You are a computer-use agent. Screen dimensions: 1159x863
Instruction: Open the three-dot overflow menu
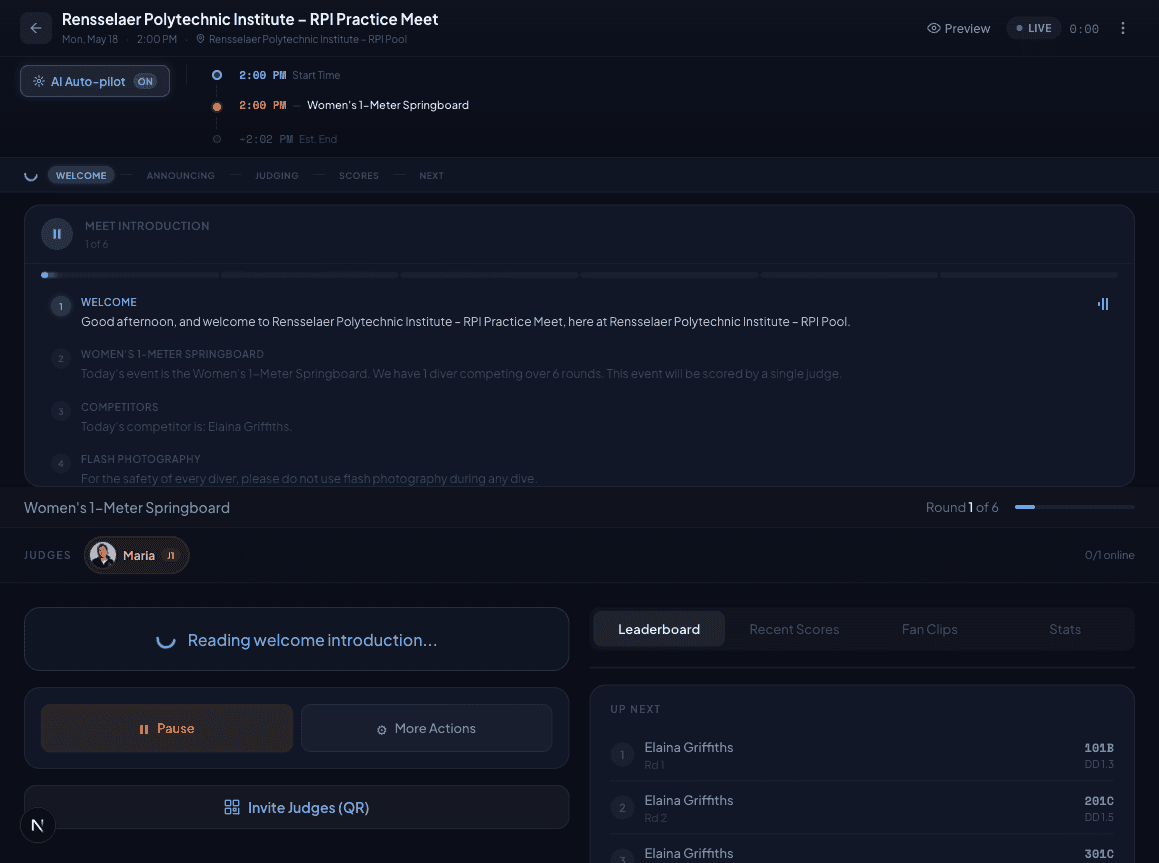pos(1122,28)
